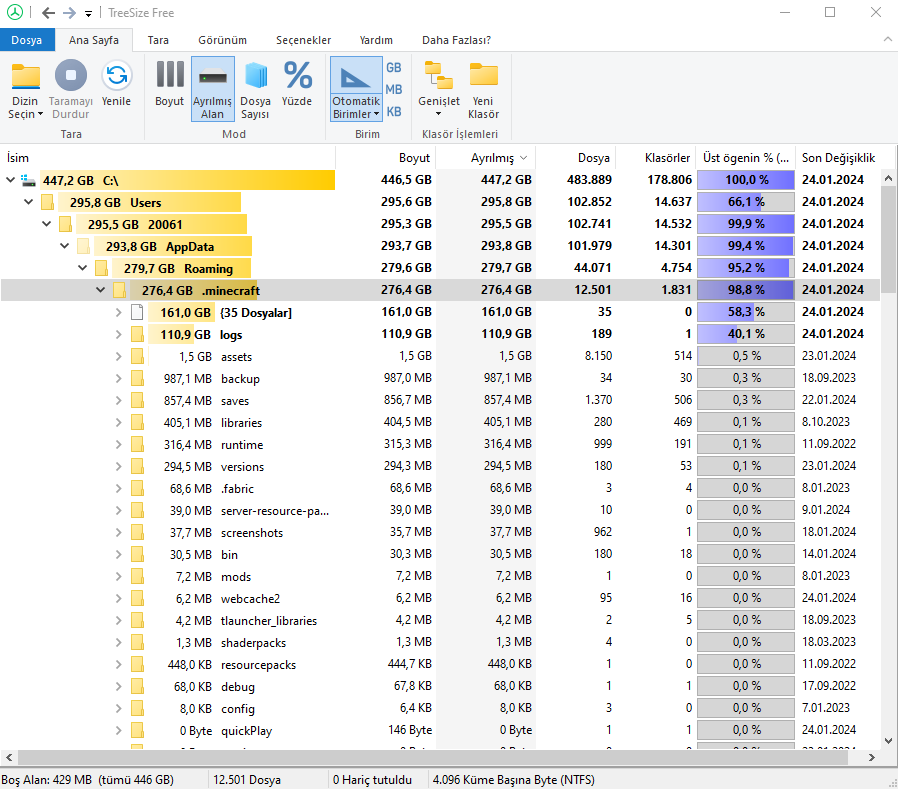The image size is (898, 789).
Task: Collapse the .minecraft folder node
Action: click(x=101, y=290)
